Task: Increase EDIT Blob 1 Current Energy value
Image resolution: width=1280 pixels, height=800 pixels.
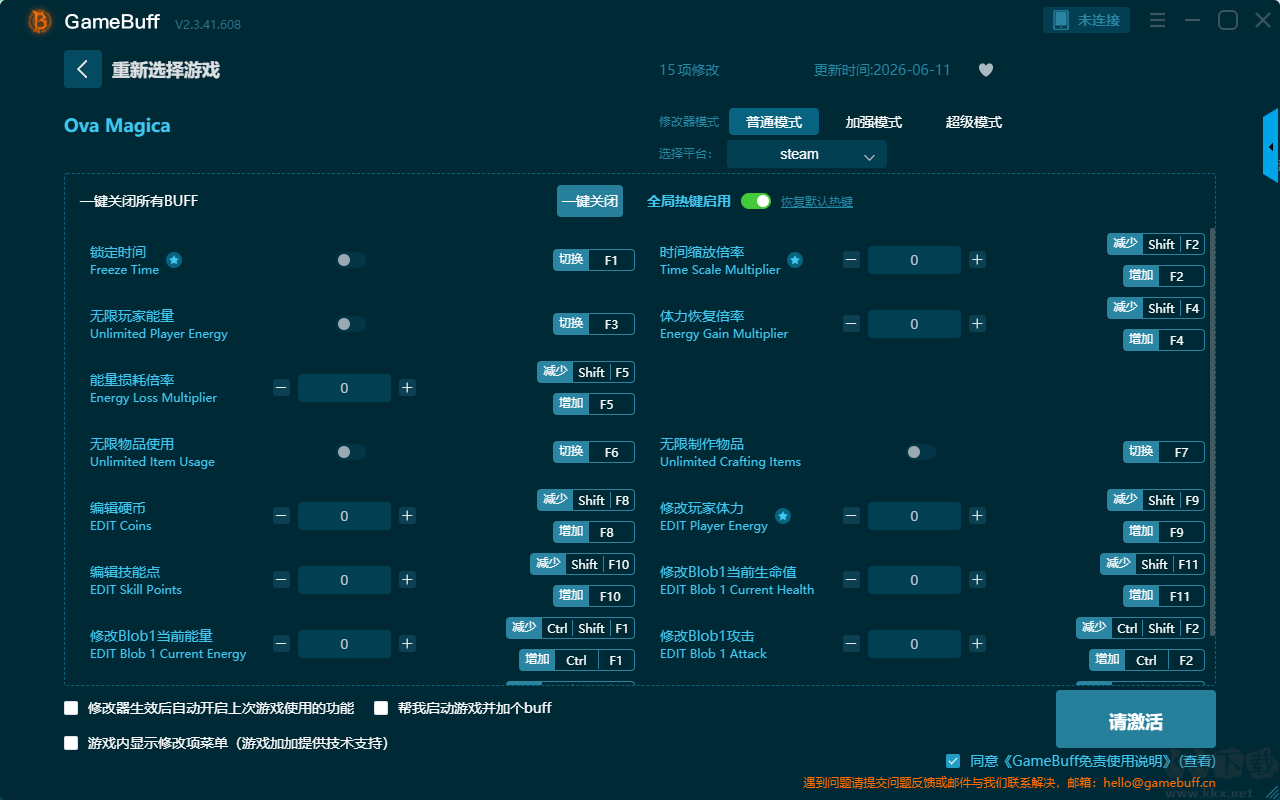Action: point(407,644)
